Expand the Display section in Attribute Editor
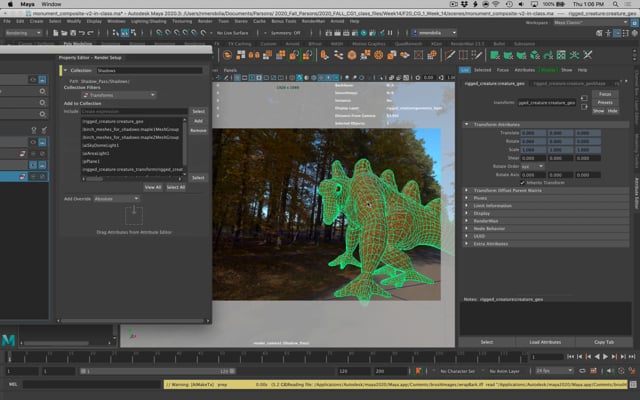 pos(467,213)
